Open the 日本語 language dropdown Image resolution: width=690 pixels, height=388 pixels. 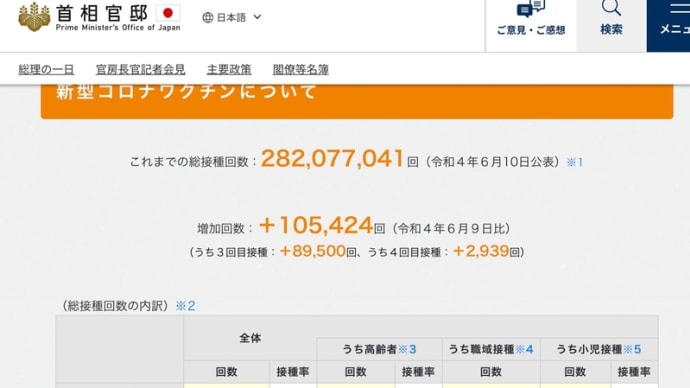pyautogui.click(x=232, y=18)
